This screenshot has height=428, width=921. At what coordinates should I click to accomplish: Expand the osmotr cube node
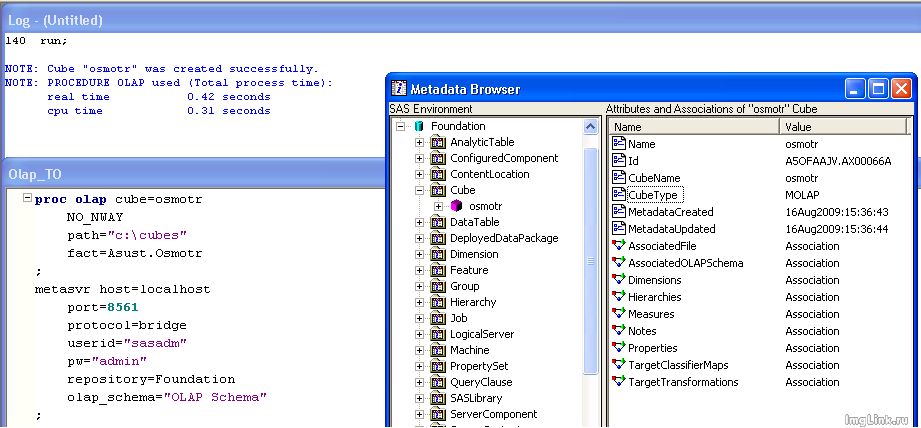pyautogui.click(x=438, y=206)
